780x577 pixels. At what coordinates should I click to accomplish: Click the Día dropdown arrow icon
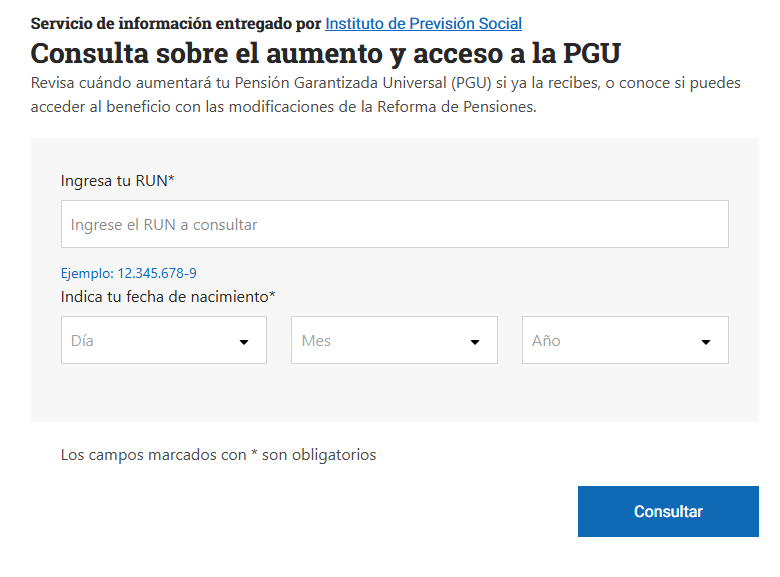click(244, 342)
